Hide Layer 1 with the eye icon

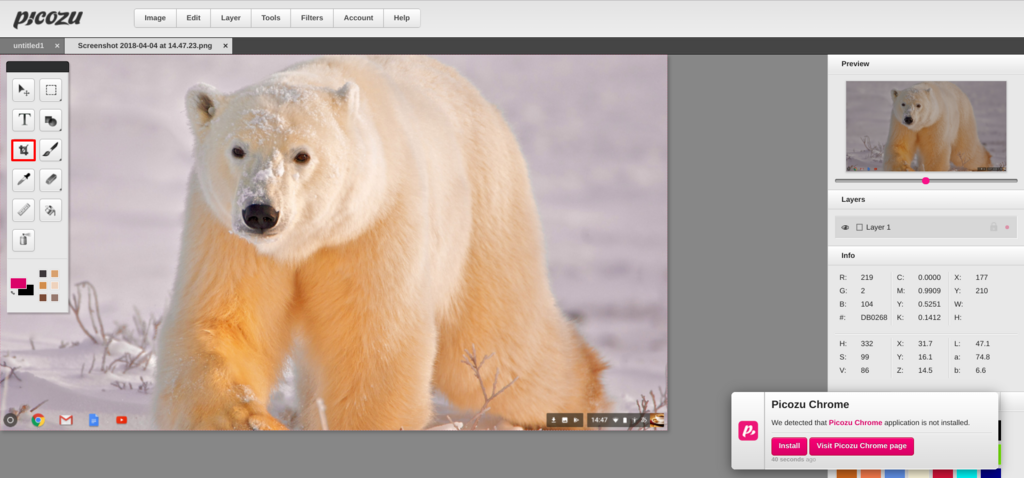coord(845,227)
